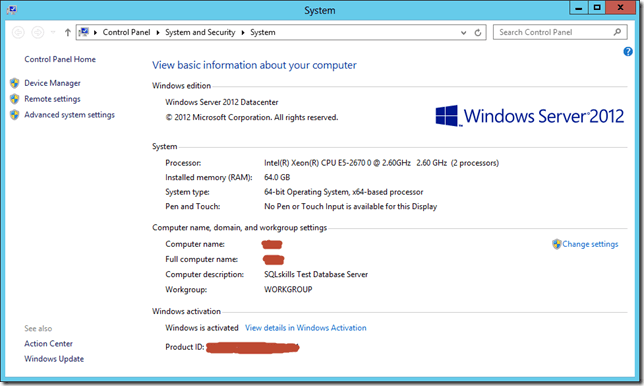Image resolution: width=644 pixels, height=386 pixels.
Task: Close the System window
Action: click(x=621, y=8)
